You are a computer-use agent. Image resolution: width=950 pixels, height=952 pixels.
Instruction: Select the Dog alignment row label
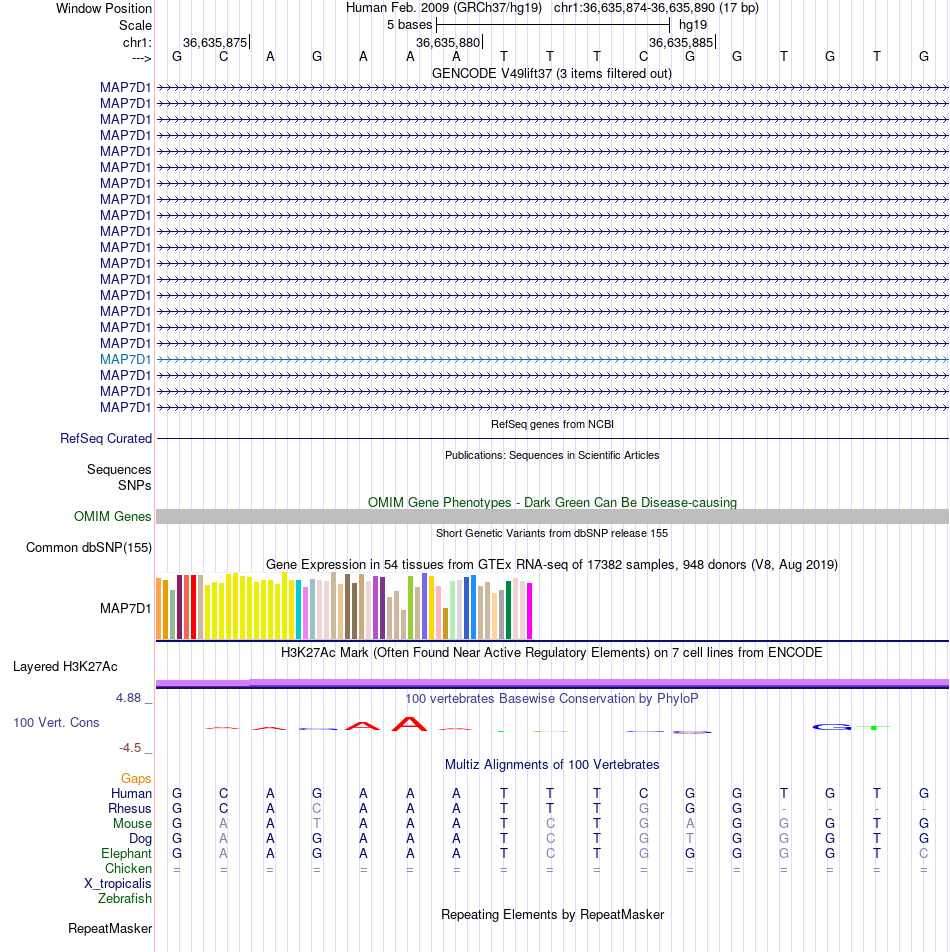click(x=140, y=838)
